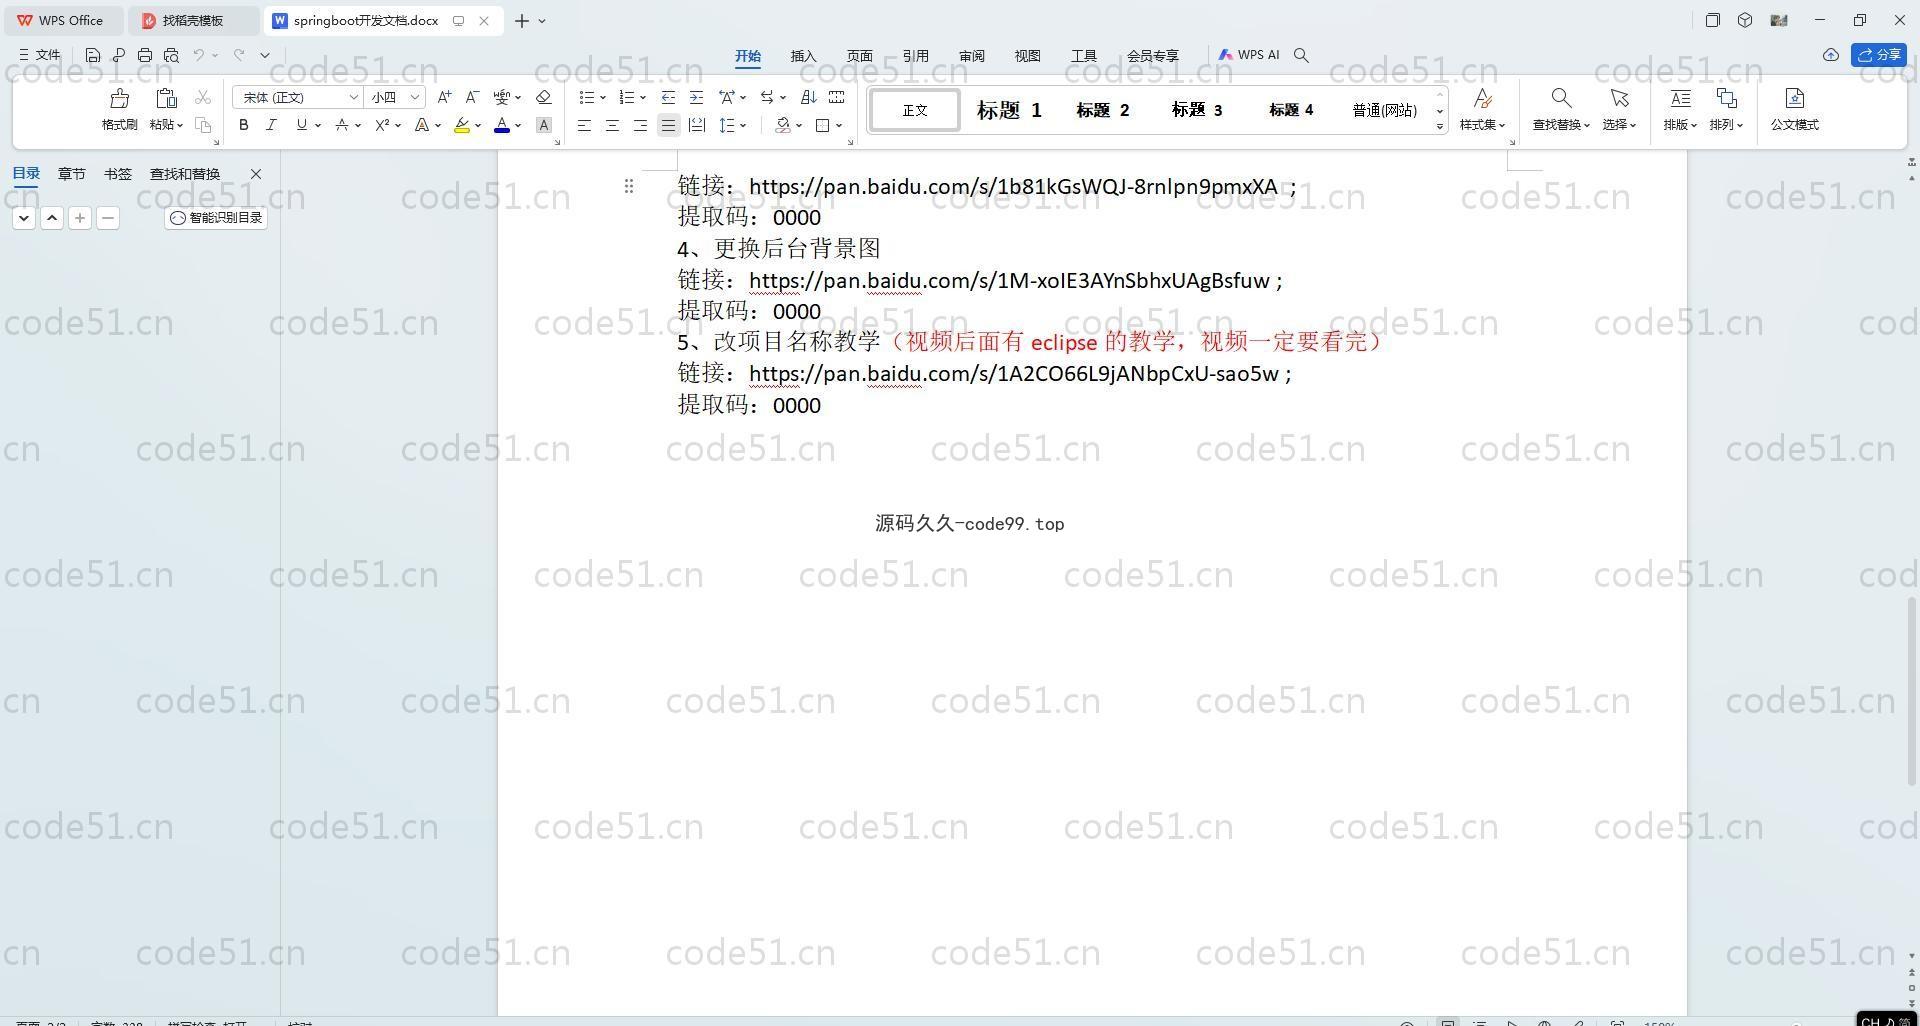Click the Sort (A-Z) icon
Image resolution: width=1920 pixels, height=1026 pixels.
[x=809, y=97]
